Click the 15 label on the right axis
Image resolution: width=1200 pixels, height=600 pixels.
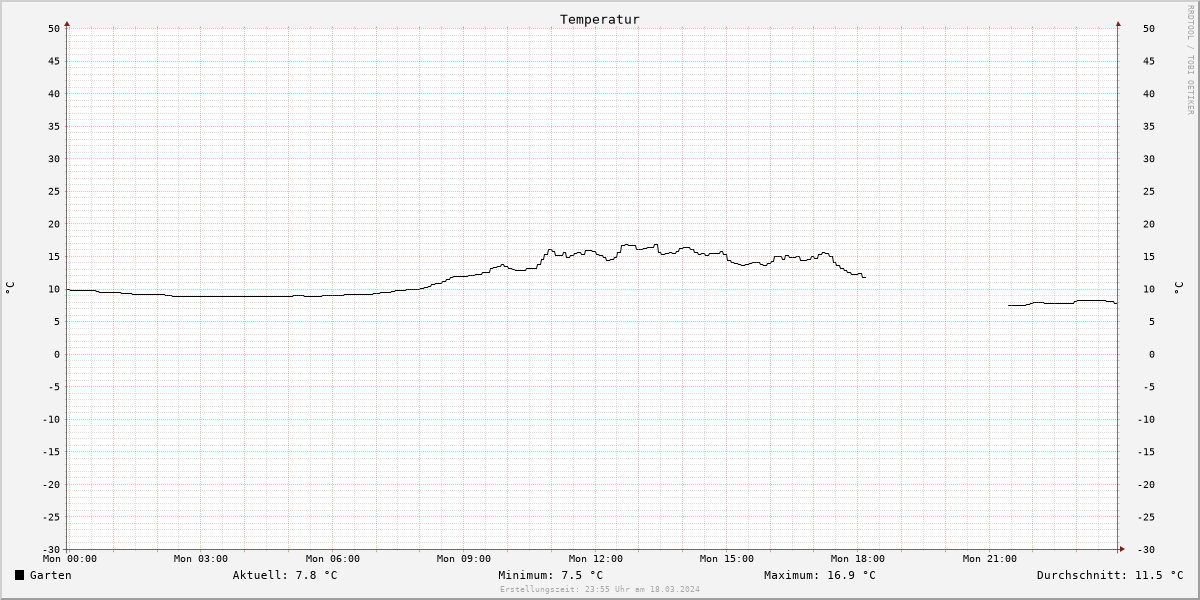[x=1148, y=257]
